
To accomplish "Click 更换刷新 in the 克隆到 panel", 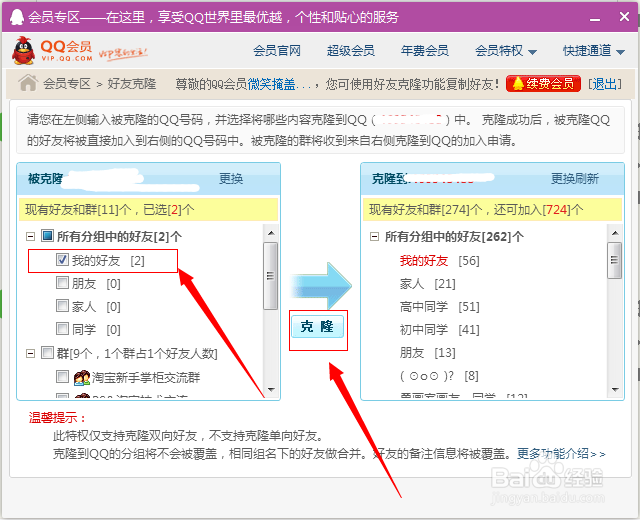I will click(x=575, y=179).
